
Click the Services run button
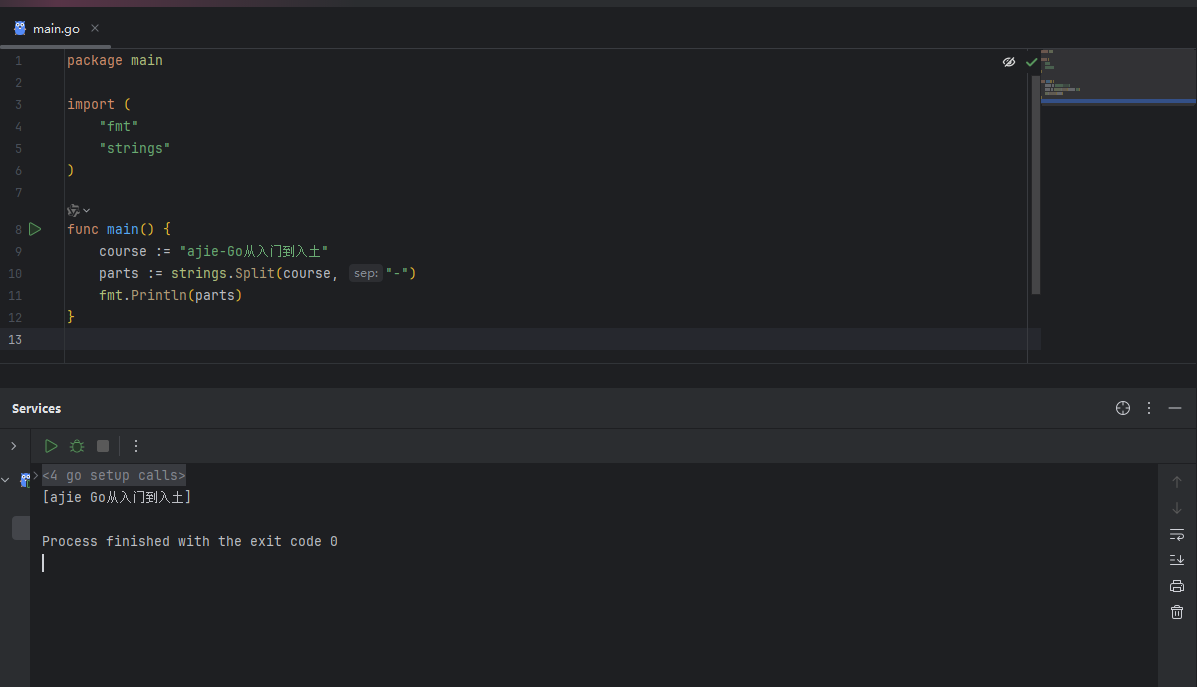[51, 446]
